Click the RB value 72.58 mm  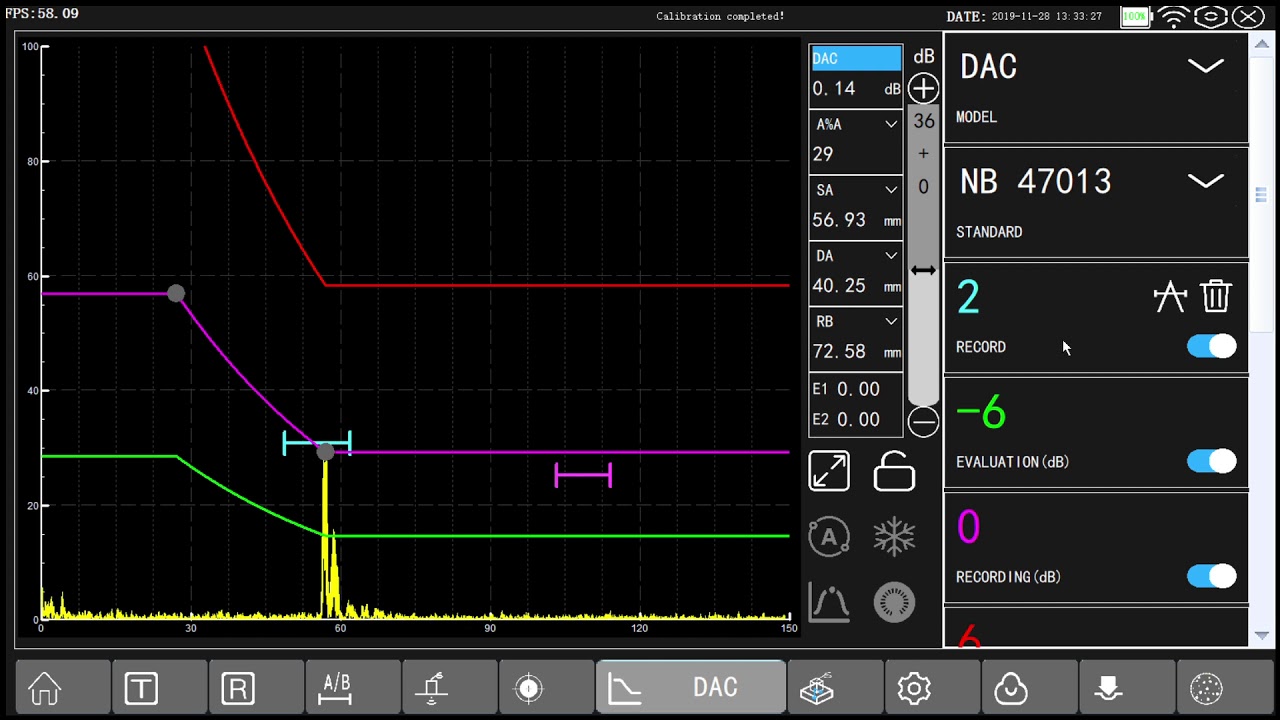pos(856,352)
